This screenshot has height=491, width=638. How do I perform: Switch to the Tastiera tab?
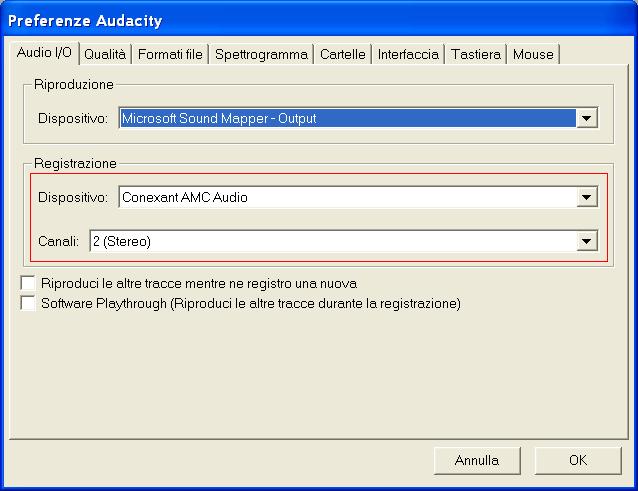tap(475, 54)
